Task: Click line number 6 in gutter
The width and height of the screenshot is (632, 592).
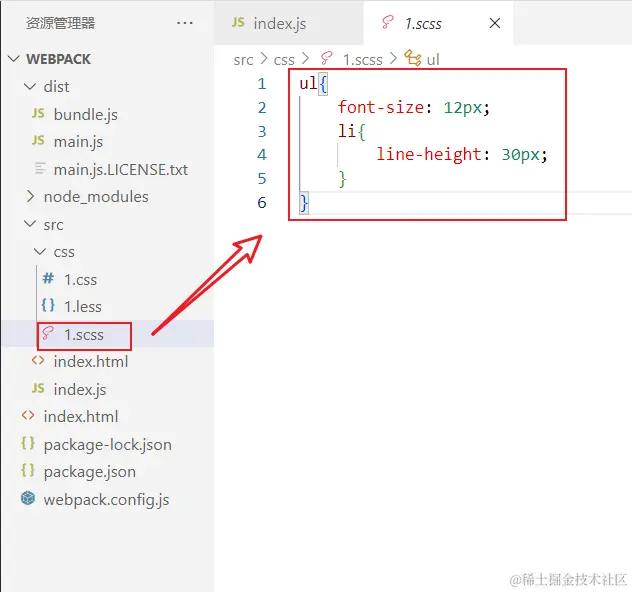Action: [262, 202]
